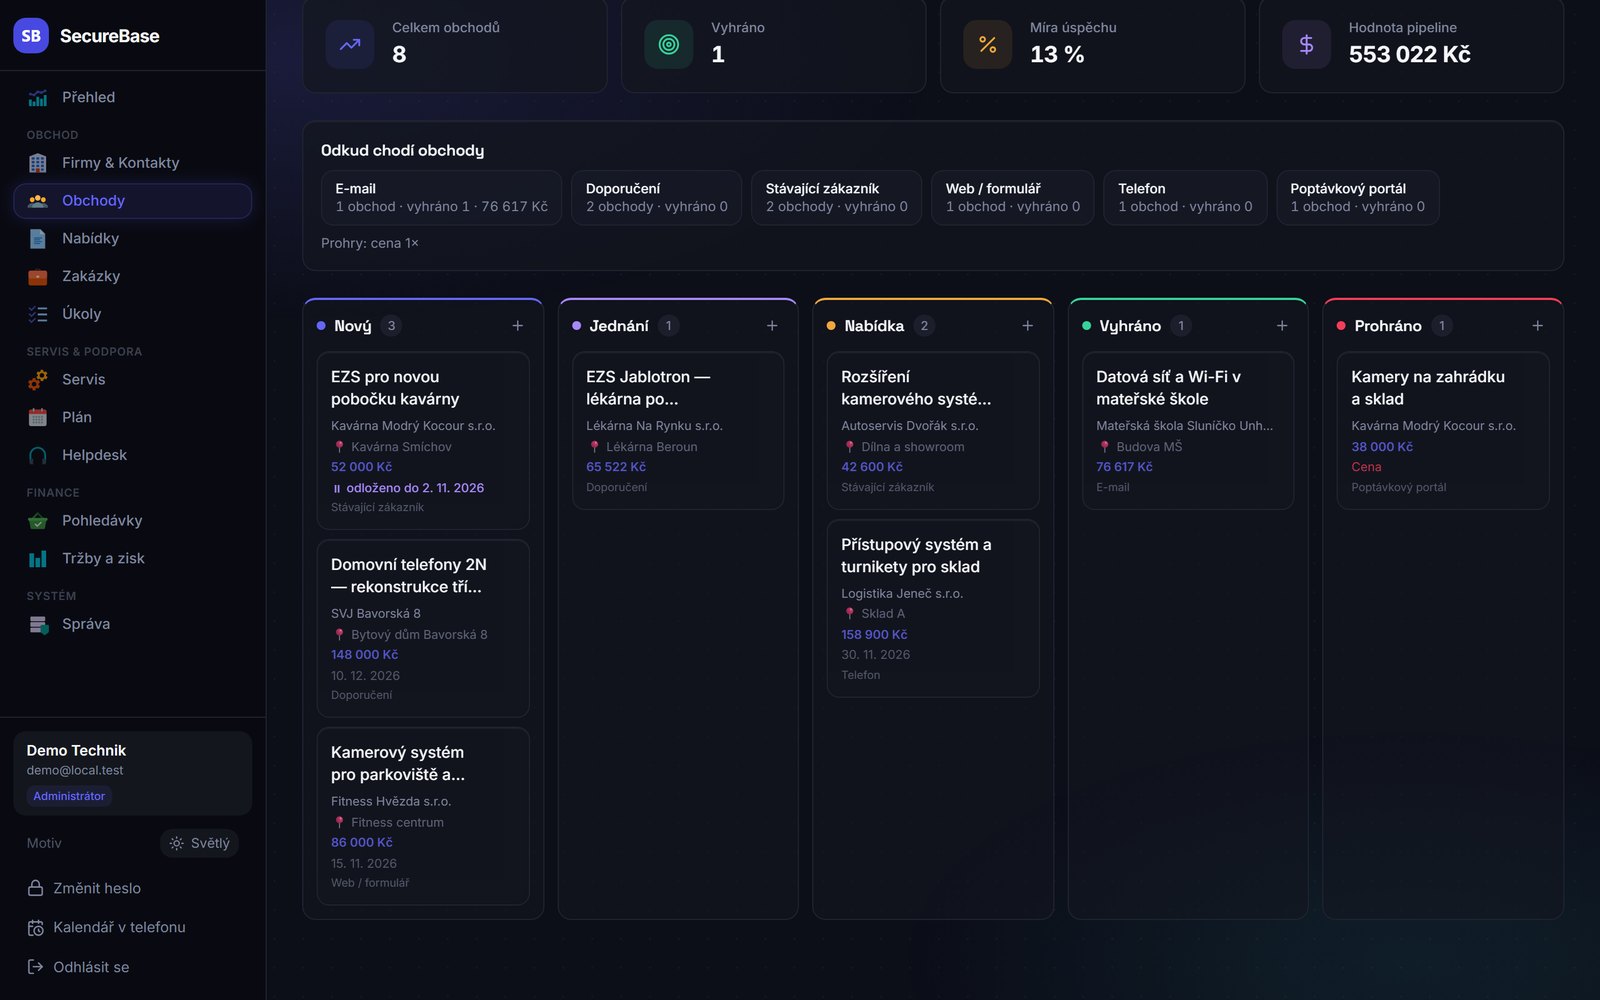Select the Stávající zákazník source tile
Screen dimensions: 1600x1000
tap(836, 198)
